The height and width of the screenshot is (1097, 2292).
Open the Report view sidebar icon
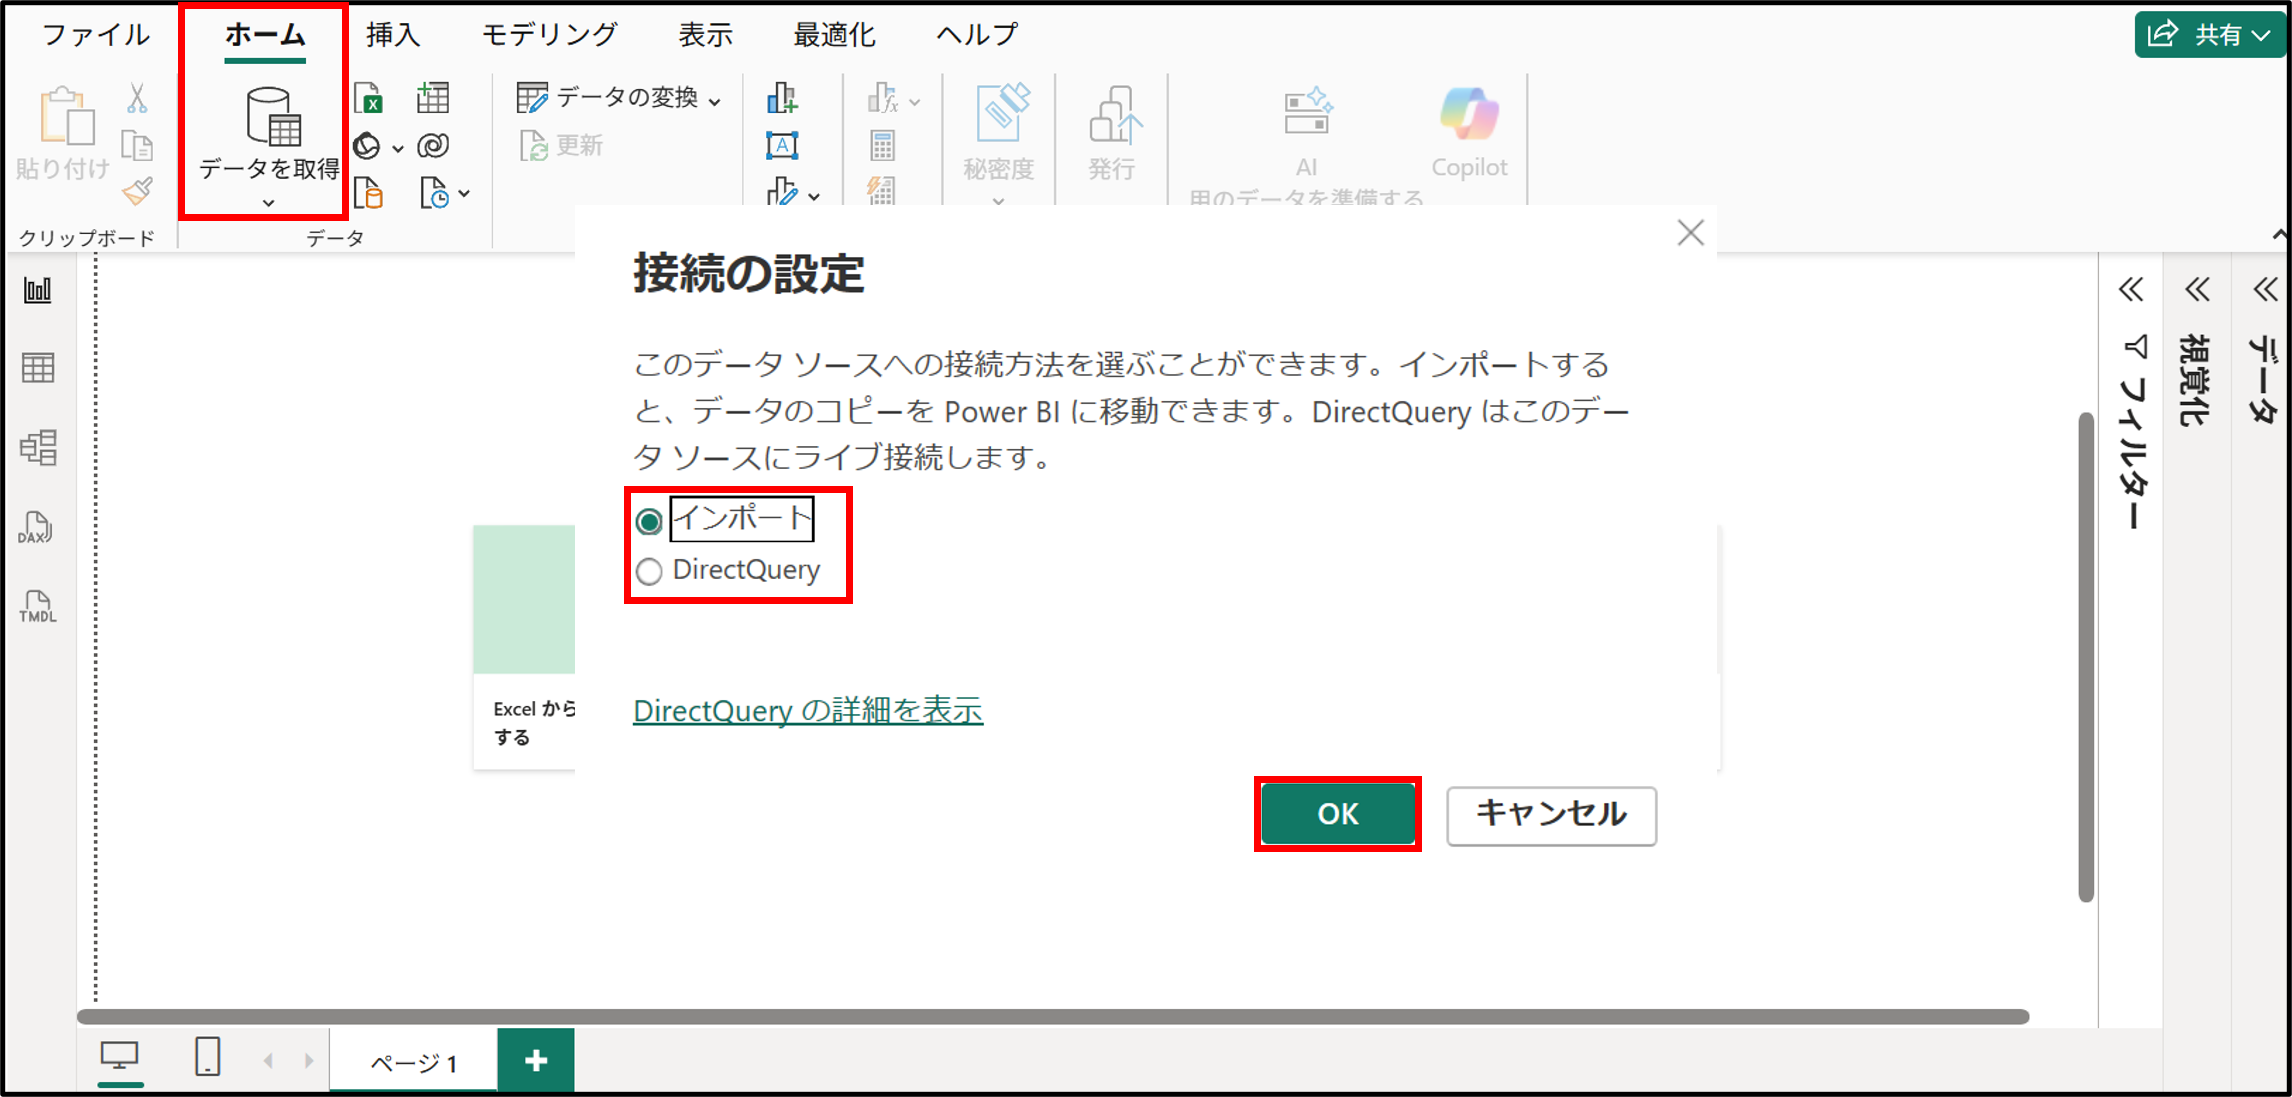click(38, 290)
